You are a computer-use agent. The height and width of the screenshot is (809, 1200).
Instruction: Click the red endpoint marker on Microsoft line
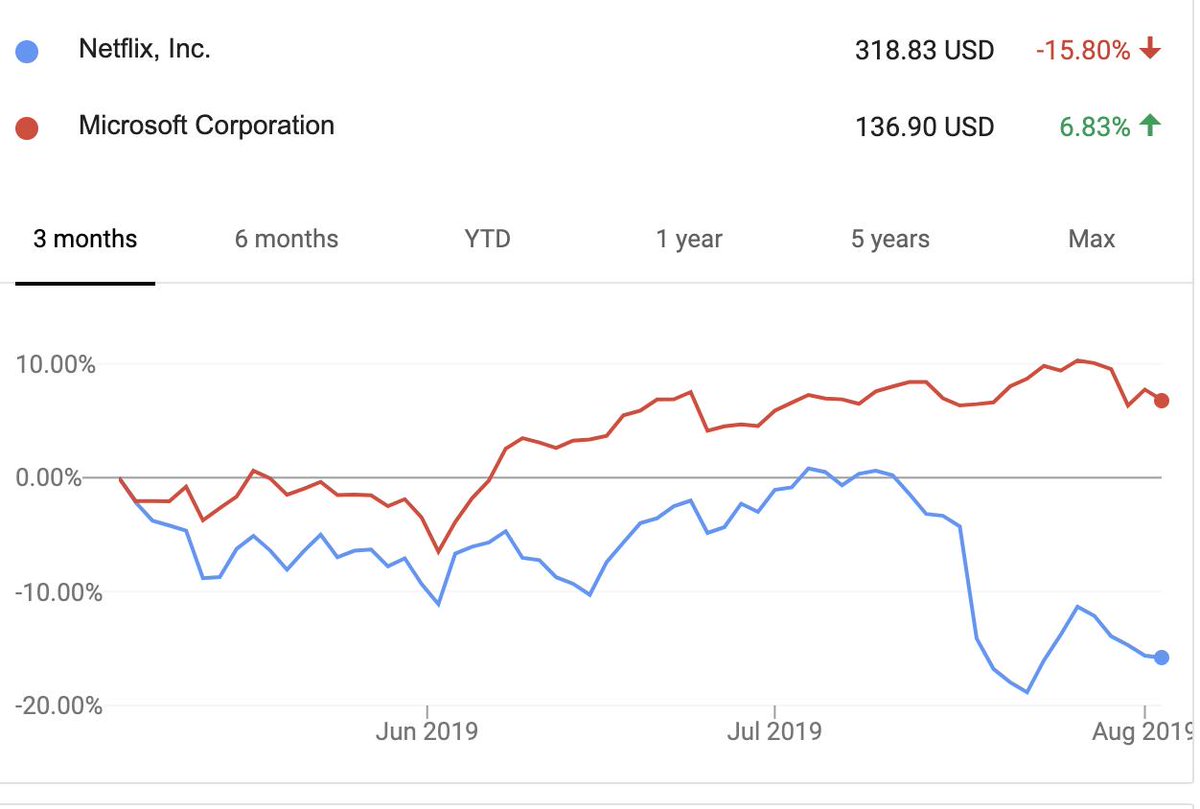(x=1161, y=401)
